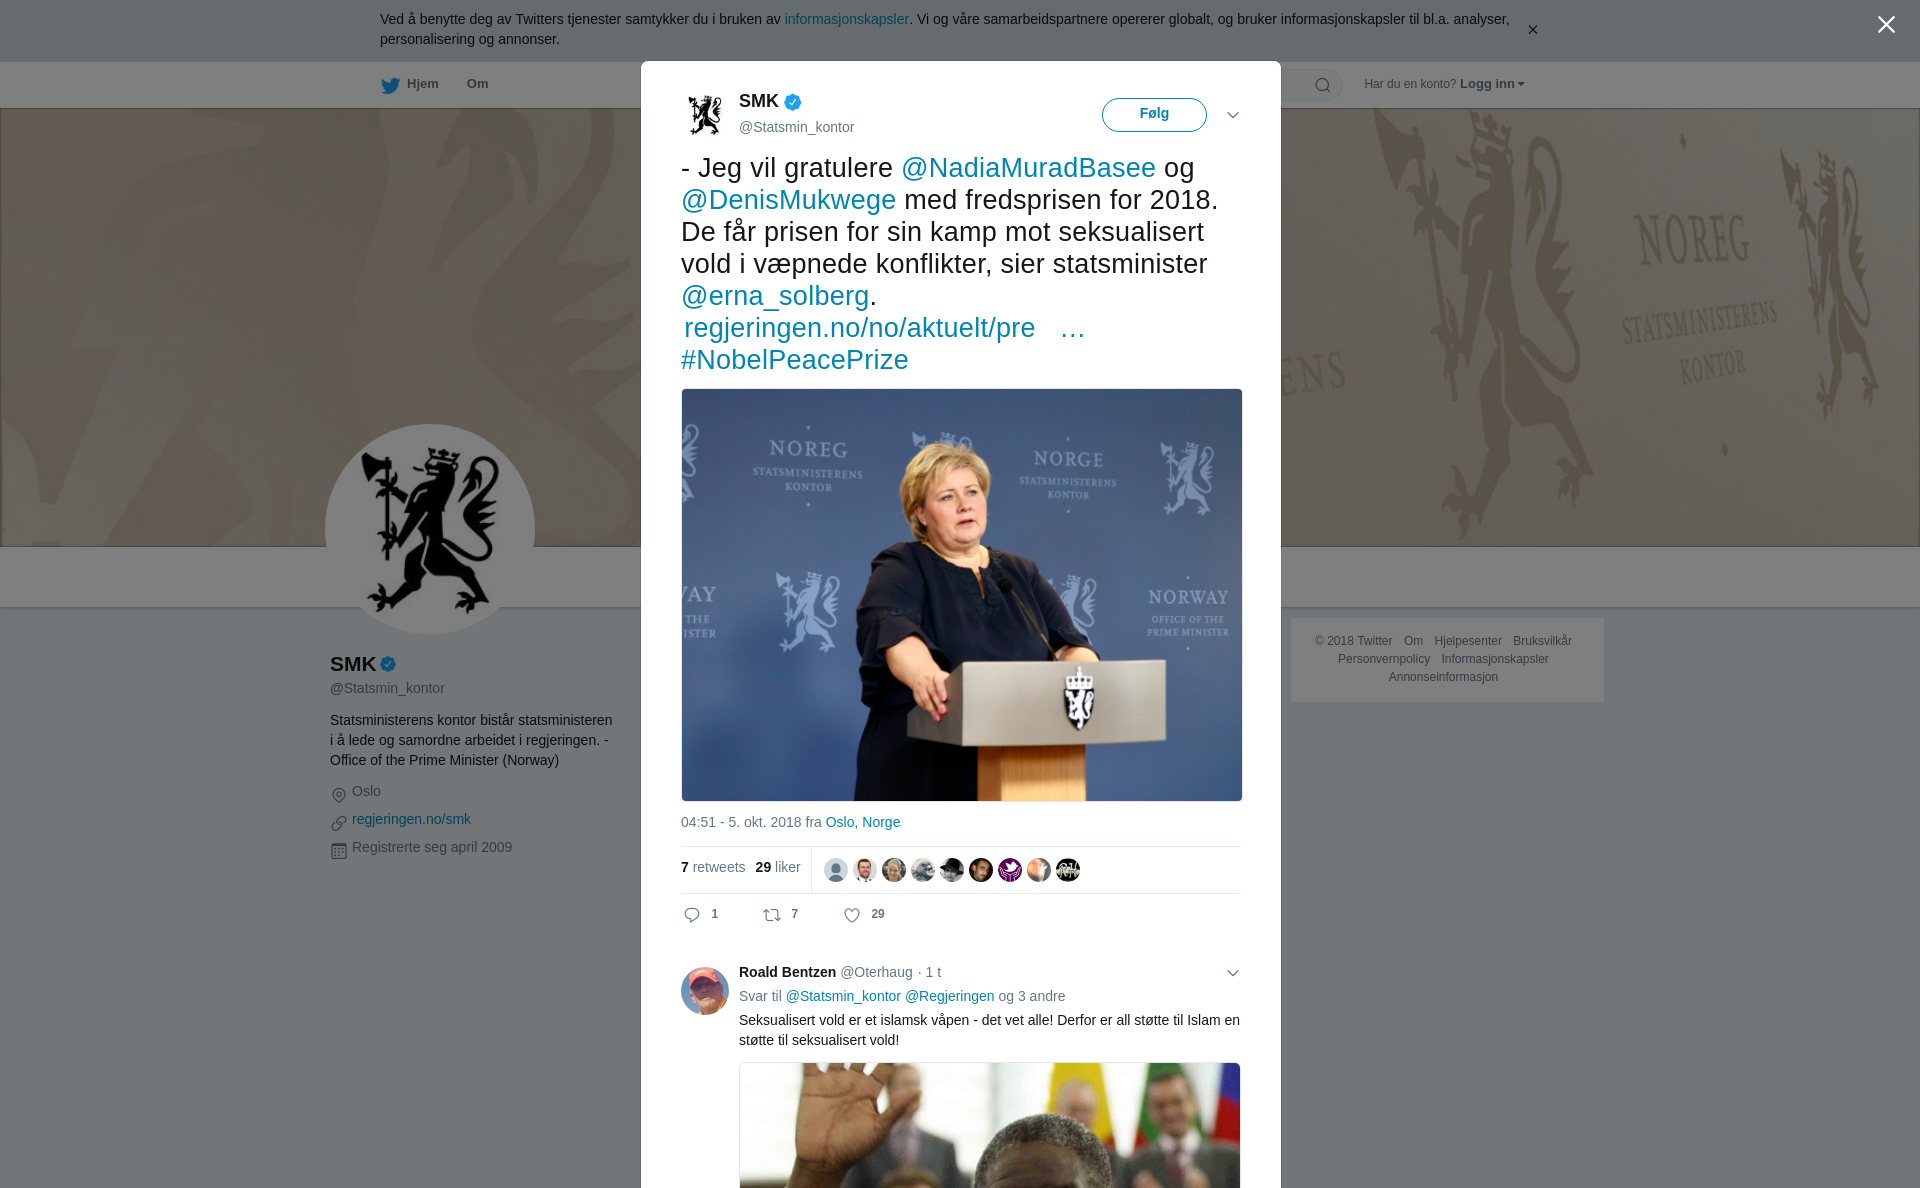
Task: Click the retweet arrows icon
Action: pos(772,915)
